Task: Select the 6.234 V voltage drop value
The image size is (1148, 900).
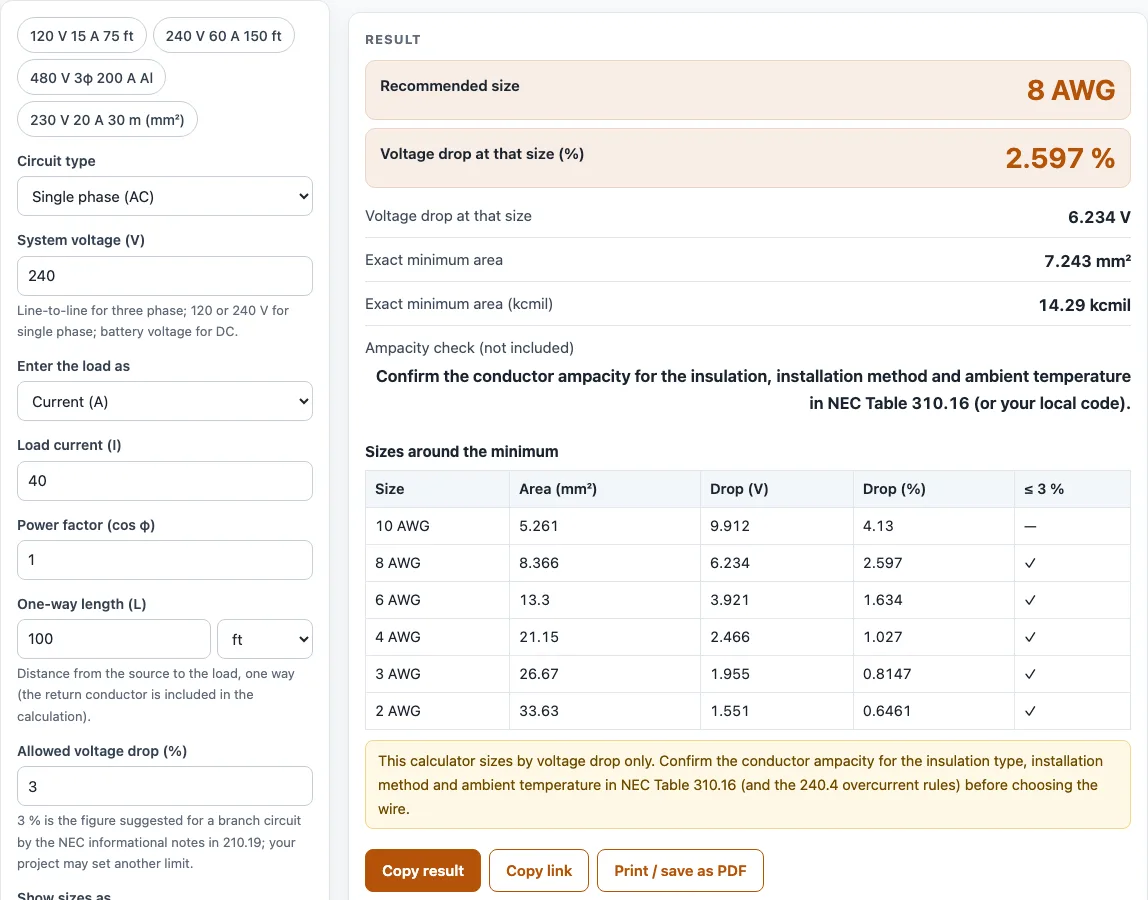Action: click(x=1099, y=217)
